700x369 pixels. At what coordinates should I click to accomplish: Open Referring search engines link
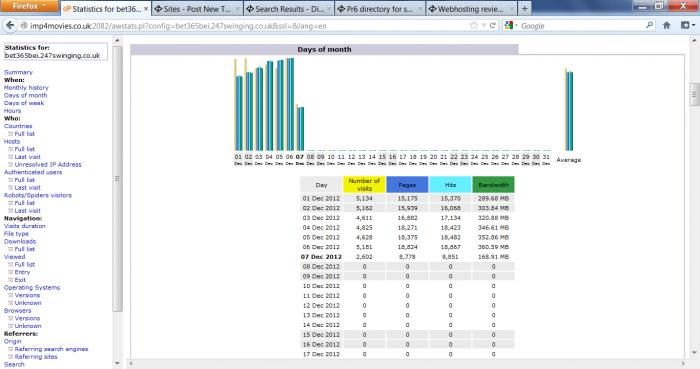[x=51, y=349]
